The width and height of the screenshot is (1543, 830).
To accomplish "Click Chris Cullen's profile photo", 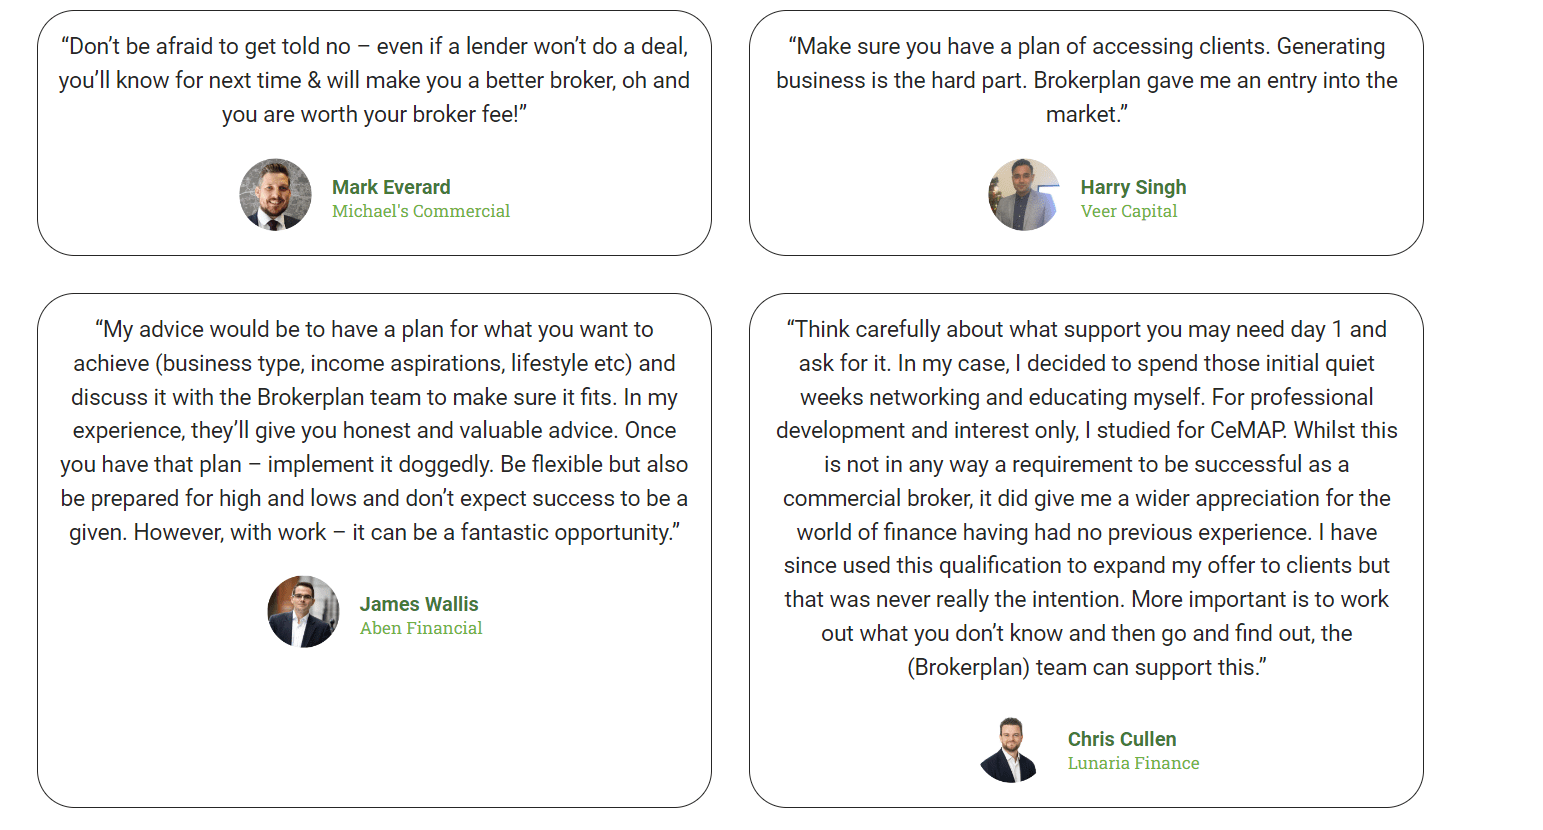I will pos(1011,750).
